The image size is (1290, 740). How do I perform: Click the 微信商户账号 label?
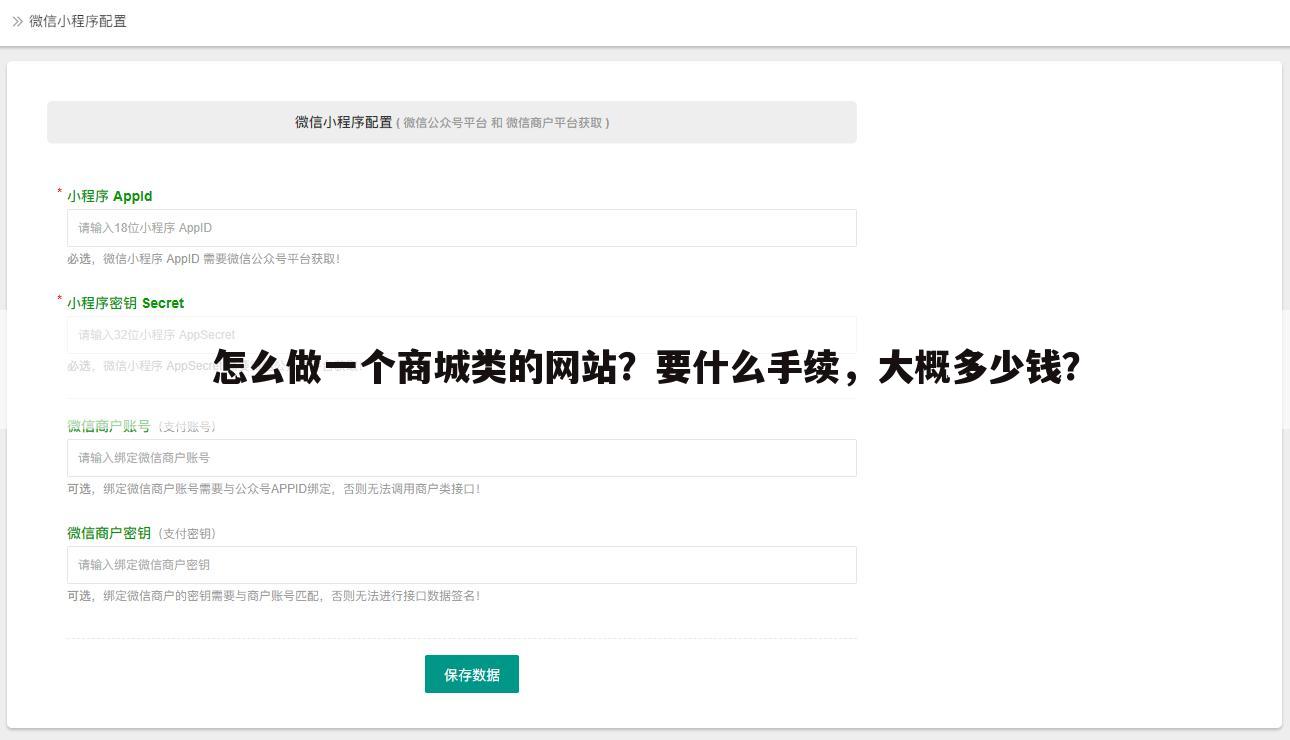tap(109, 426)
